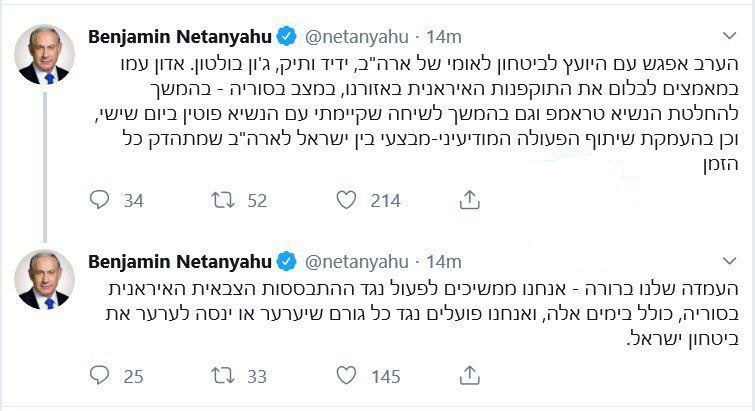The width and height of the screenshot is (755, 411).
Task: Retweet the tweet showing 52 retweets
Action: (x=222, y=201)
